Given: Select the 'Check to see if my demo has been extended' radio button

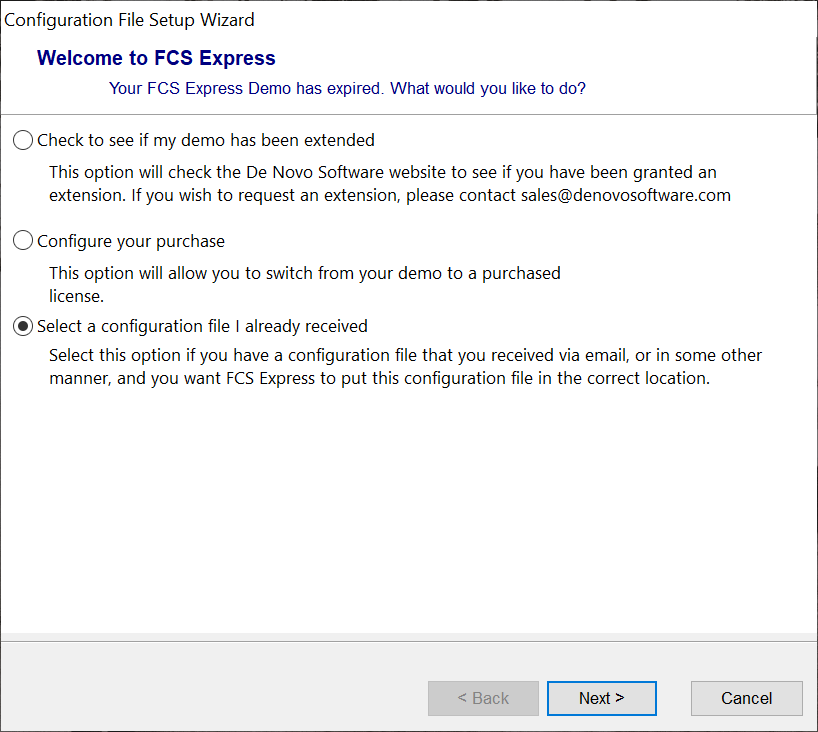Looking at the screenshot, I should (23, 140).
